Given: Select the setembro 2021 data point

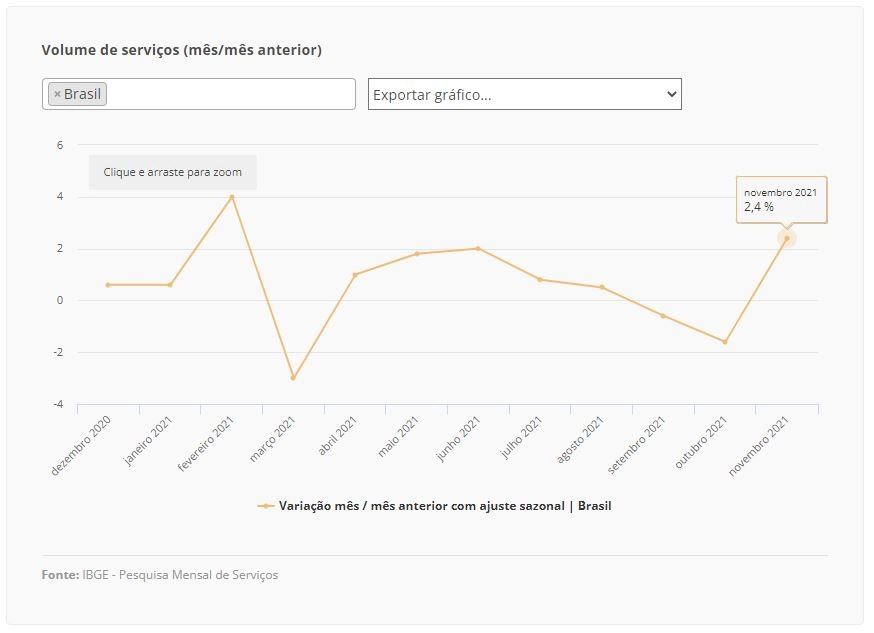Looking at the screenshot, I should pyautogui.click(x=663, y=316).
